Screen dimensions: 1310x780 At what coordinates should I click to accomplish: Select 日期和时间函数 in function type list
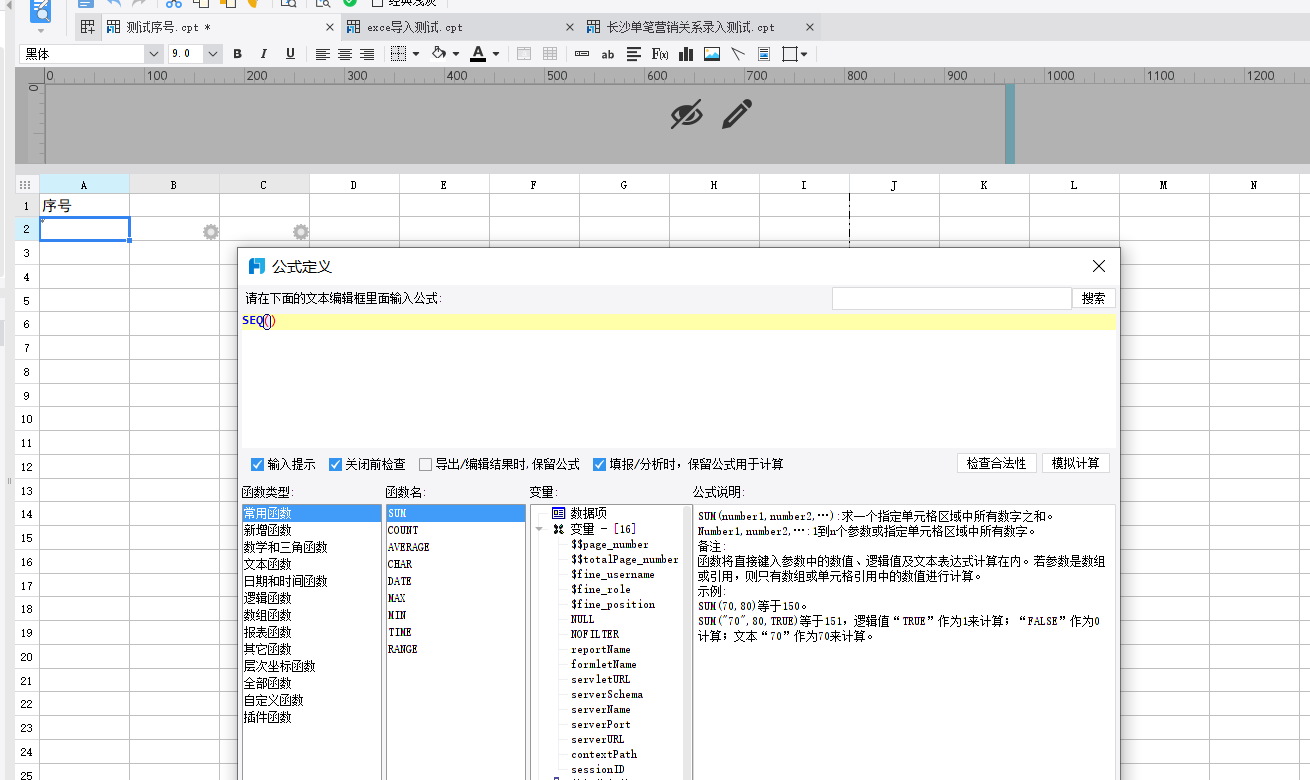point(285,581)
